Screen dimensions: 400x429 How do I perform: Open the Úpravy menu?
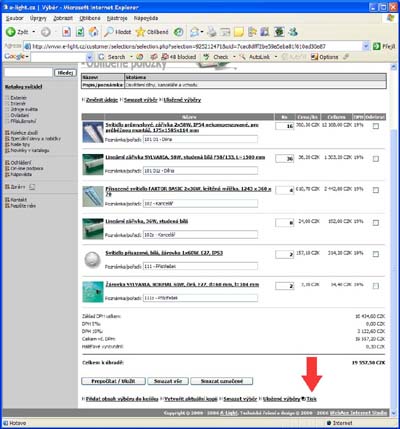(38, 18)
